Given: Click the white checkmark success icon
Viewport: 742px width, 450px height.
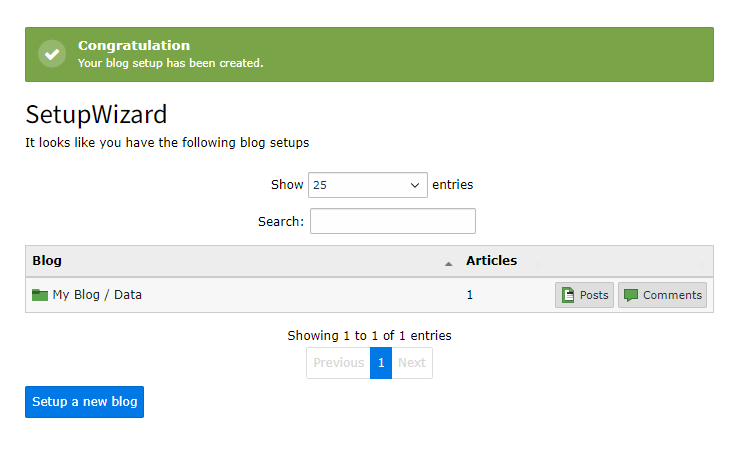Looking at the screenshot, I should (x=52, y=54).
